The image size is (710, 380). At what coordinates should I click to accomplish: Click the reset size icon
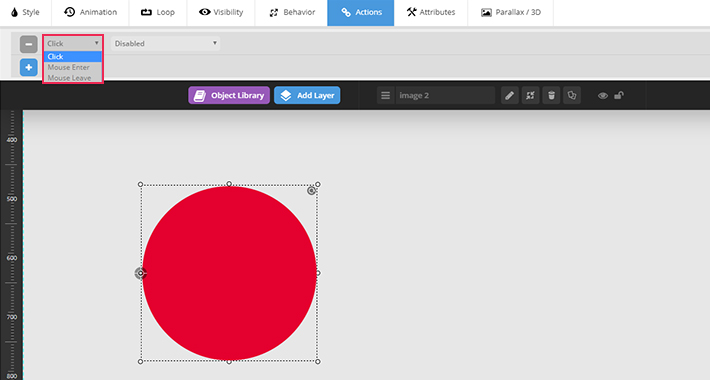tap(530, 96)
